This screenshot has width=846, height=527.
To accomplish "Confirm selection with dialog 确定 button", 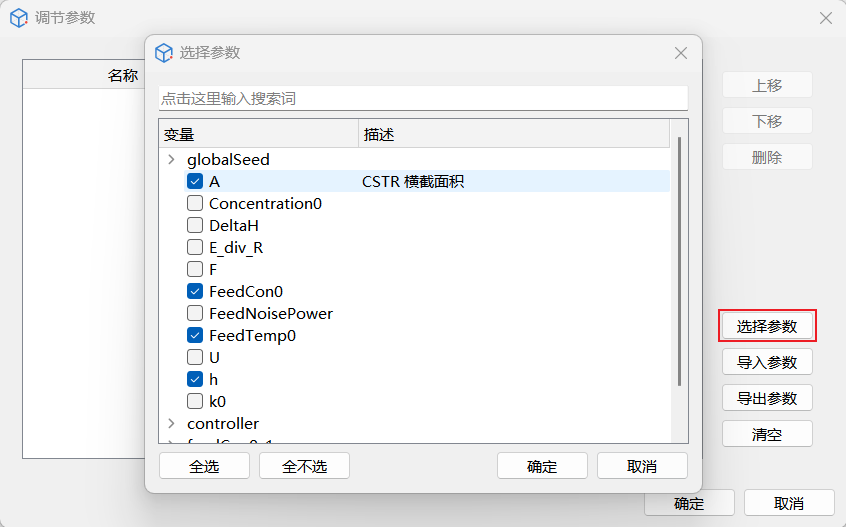I will pyautogui.click(x=542, y=466).
